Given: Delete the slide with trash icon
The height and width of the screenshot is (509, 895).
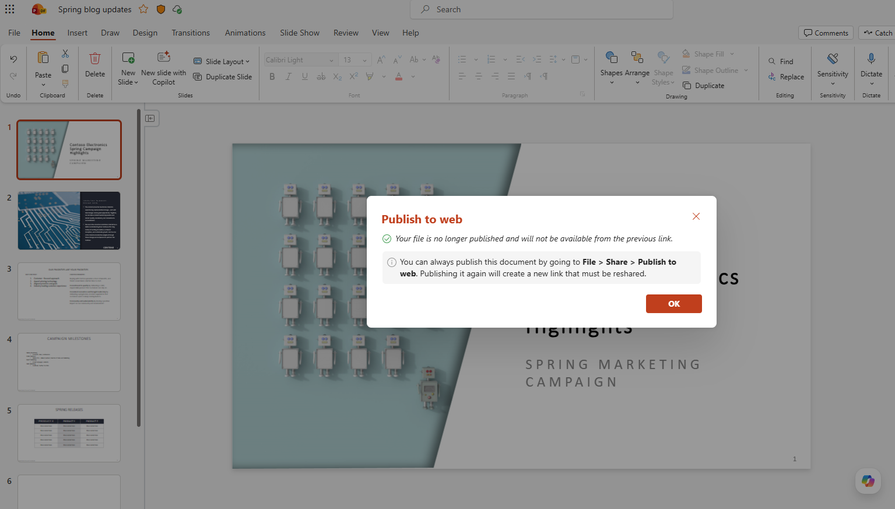Looking at the screenshot, I should click(95, 58).
